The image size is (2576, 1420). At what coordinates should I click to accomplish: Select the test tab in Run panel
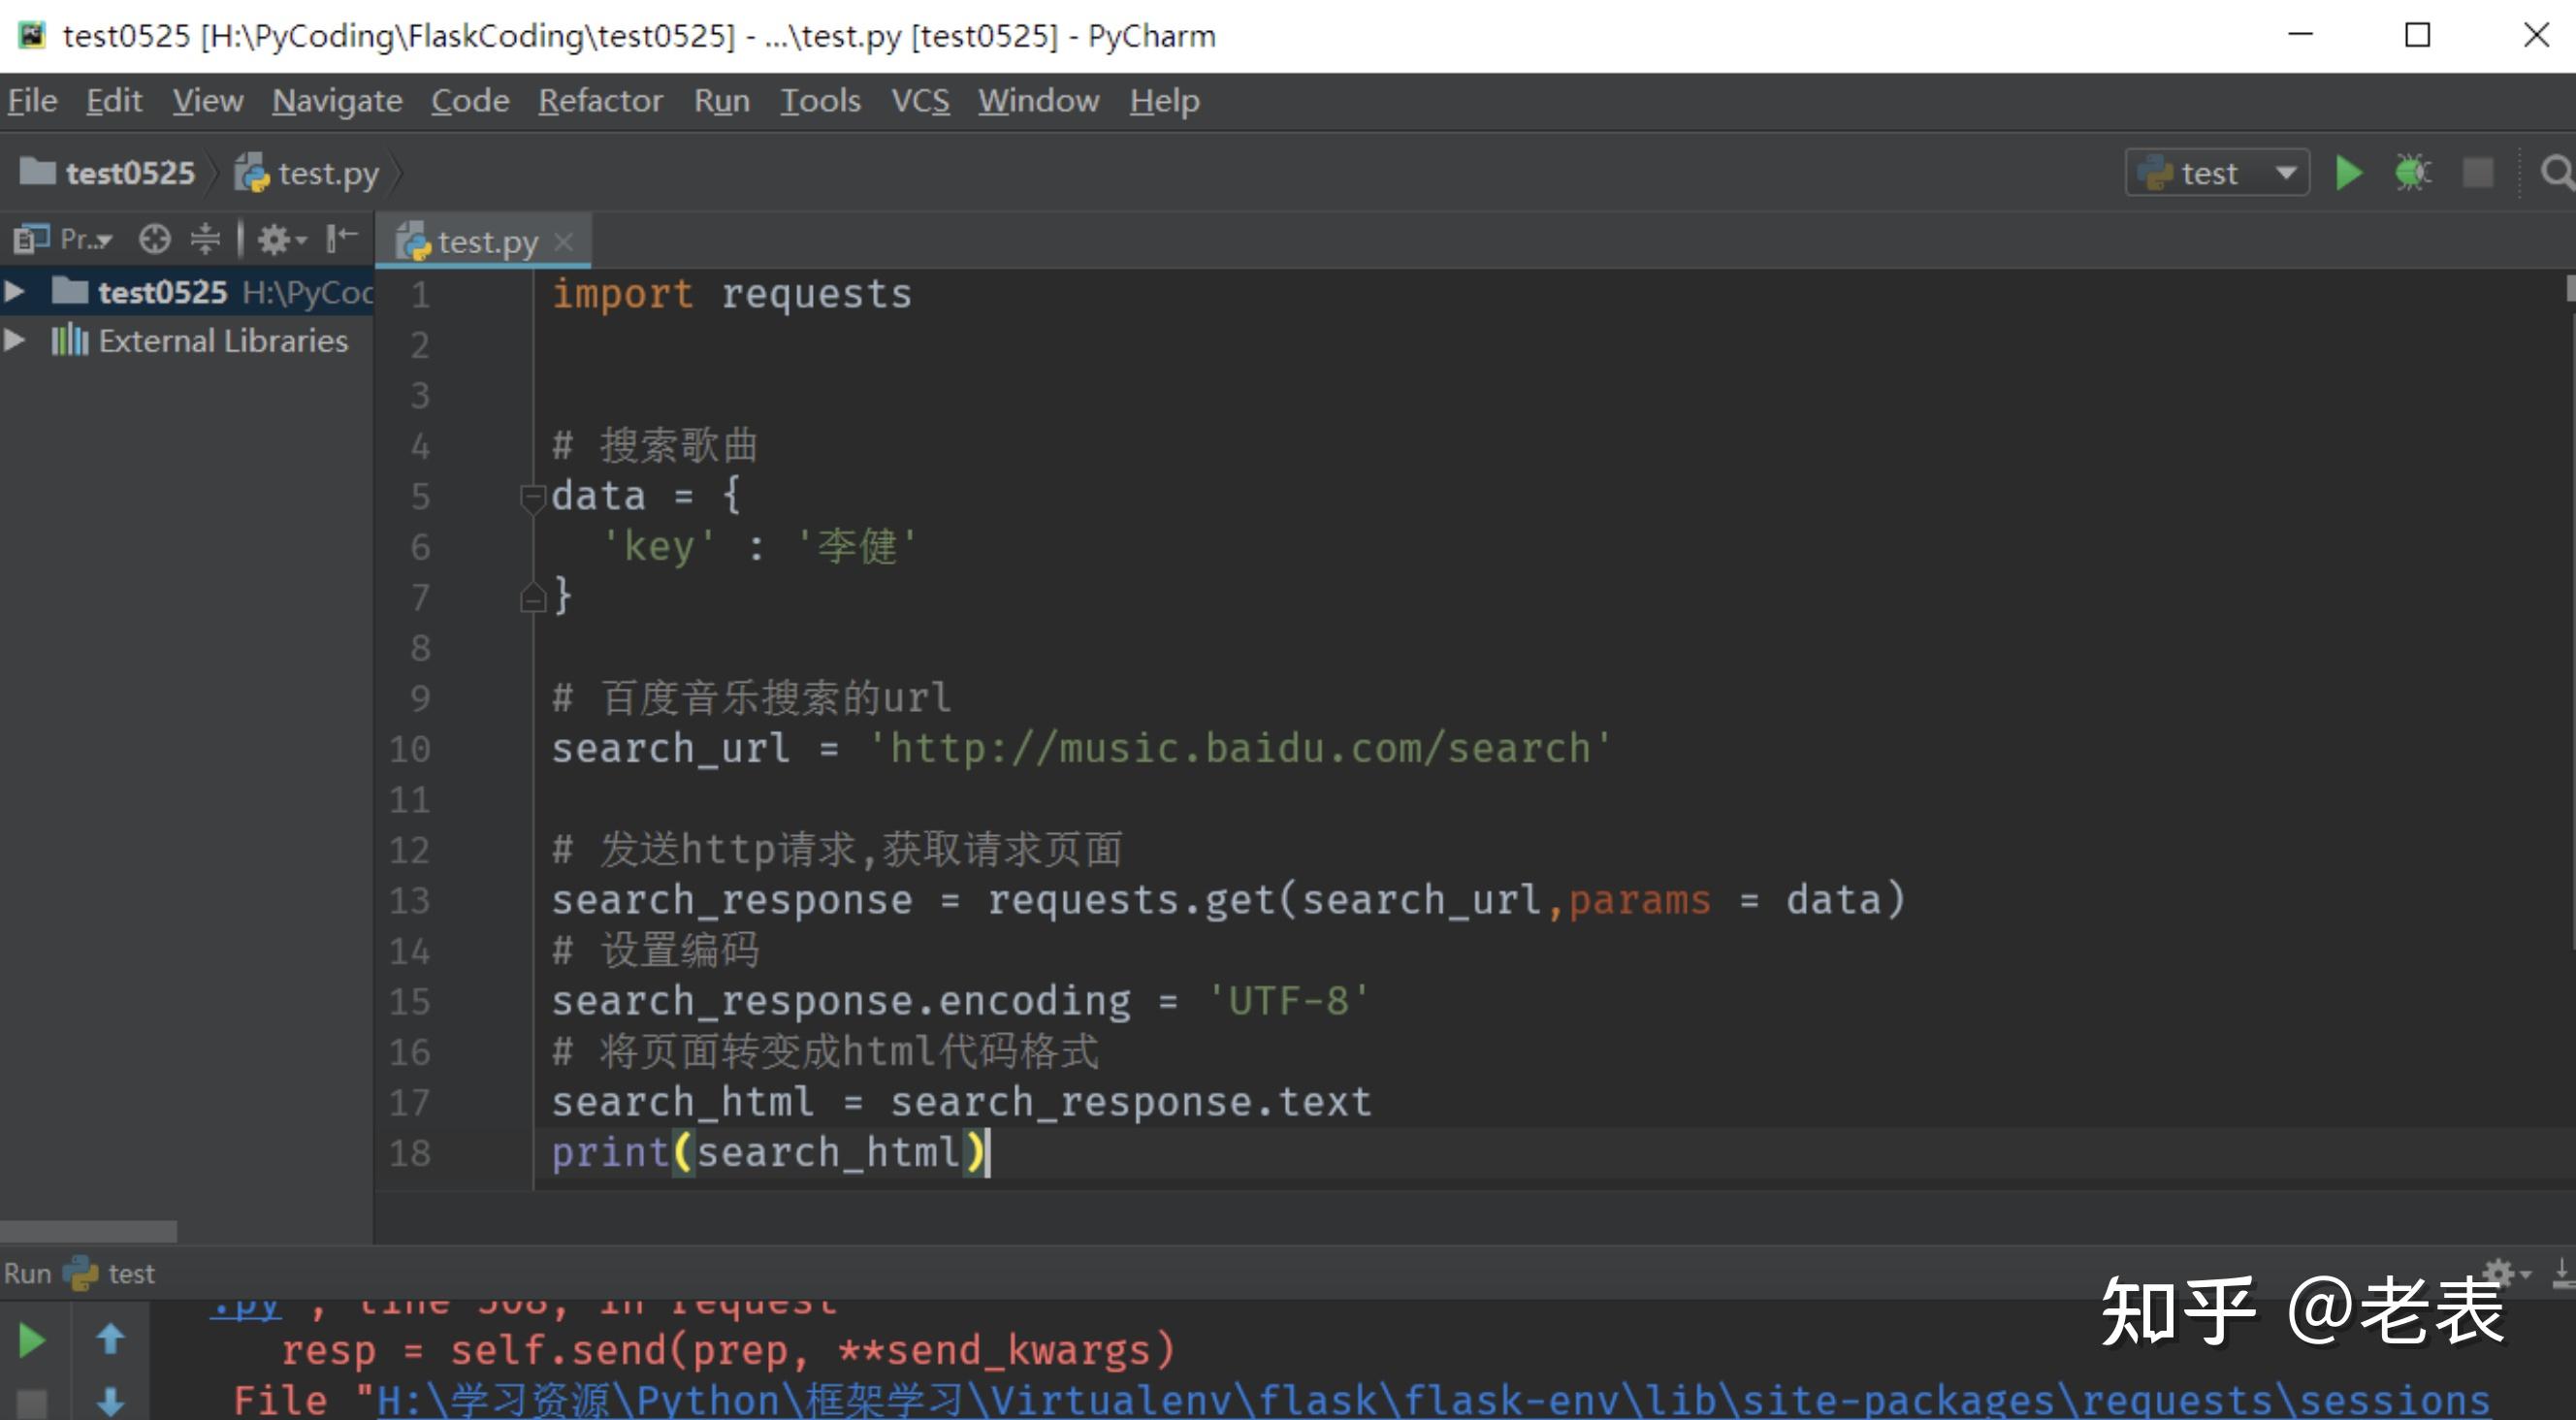[x=110, y=1273]
